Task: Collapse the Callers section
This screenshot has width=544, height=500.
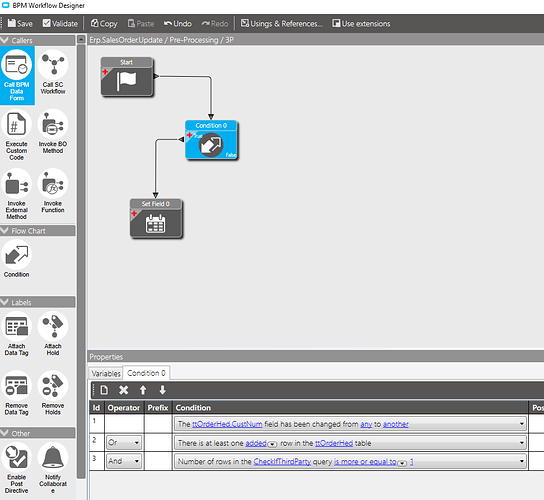Action: click(5, 40)
